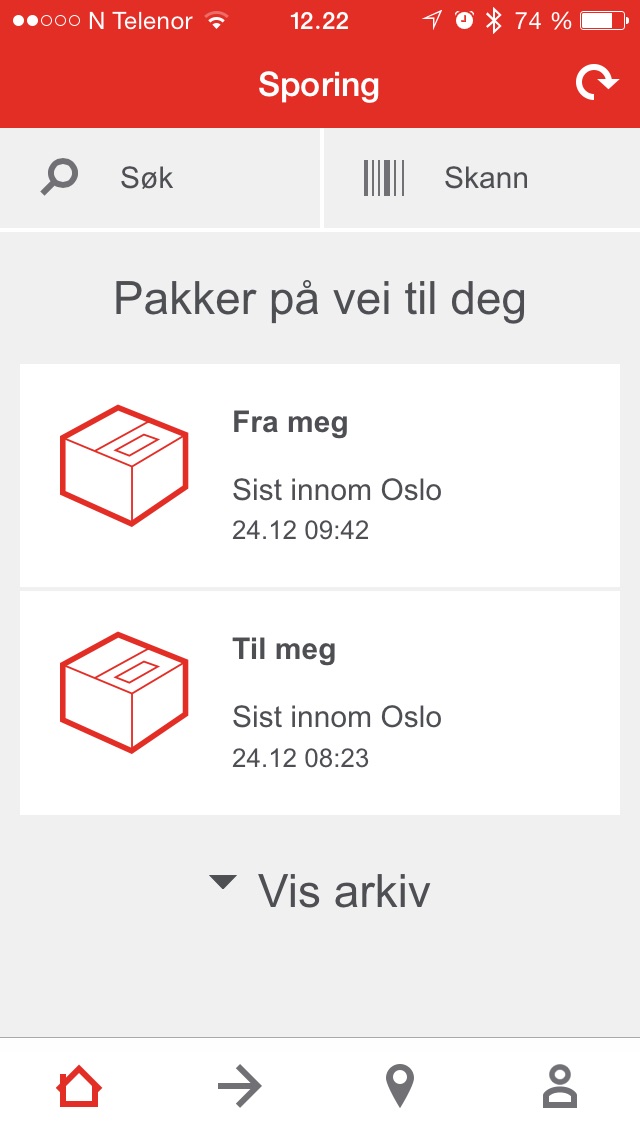This screenshot has height=1136, width=640.
Task: Open the profile person tab
Action: click(560, 1086)
